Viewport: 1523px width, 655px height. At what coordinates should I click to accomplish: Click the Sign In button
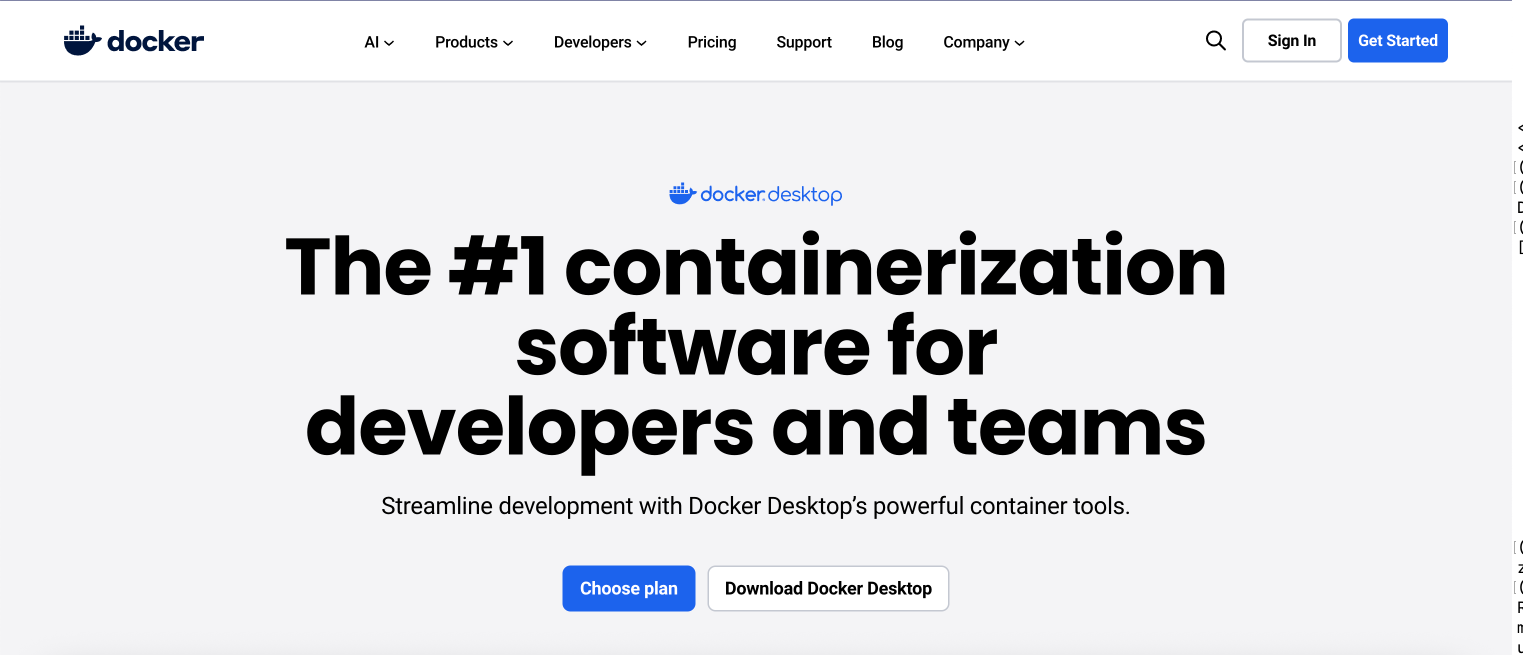1291,41
